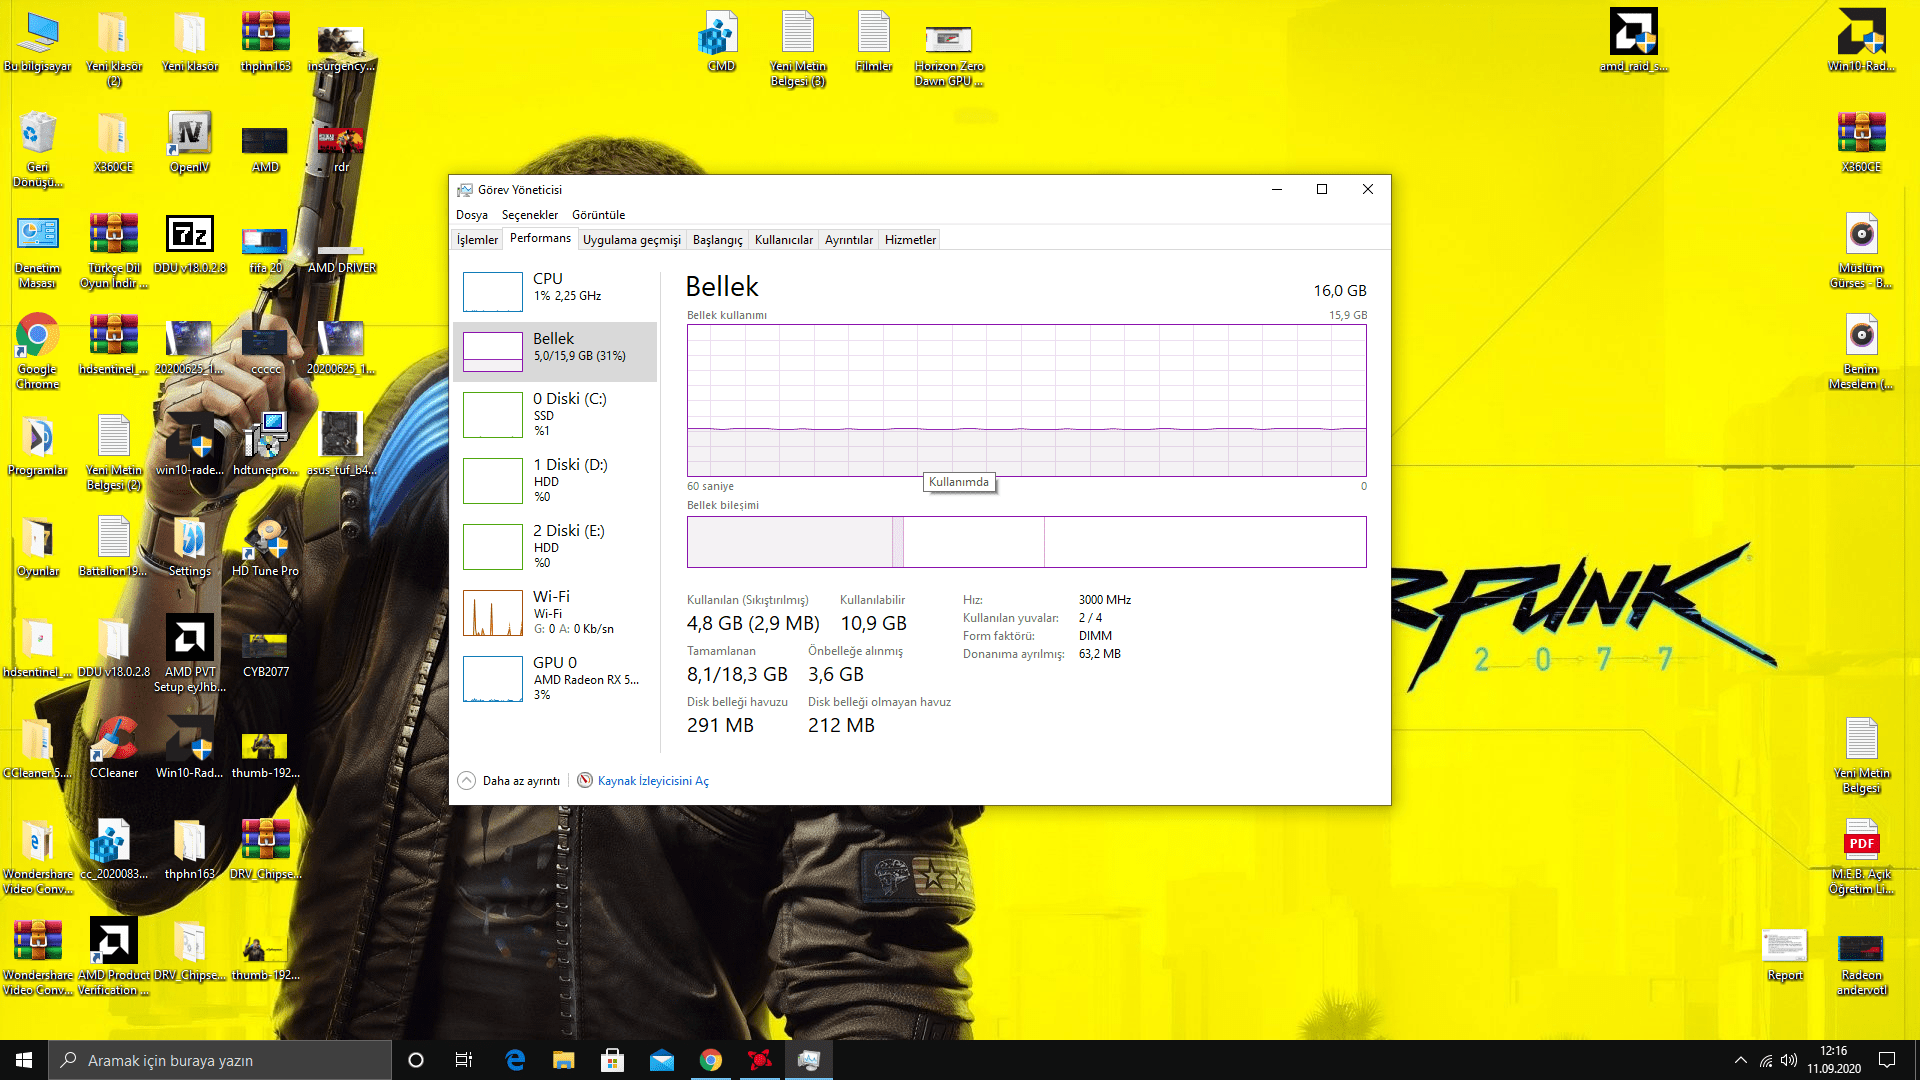
Task: Collapse view with Daha az ayrıntı arrow
Action: (467, 781)
